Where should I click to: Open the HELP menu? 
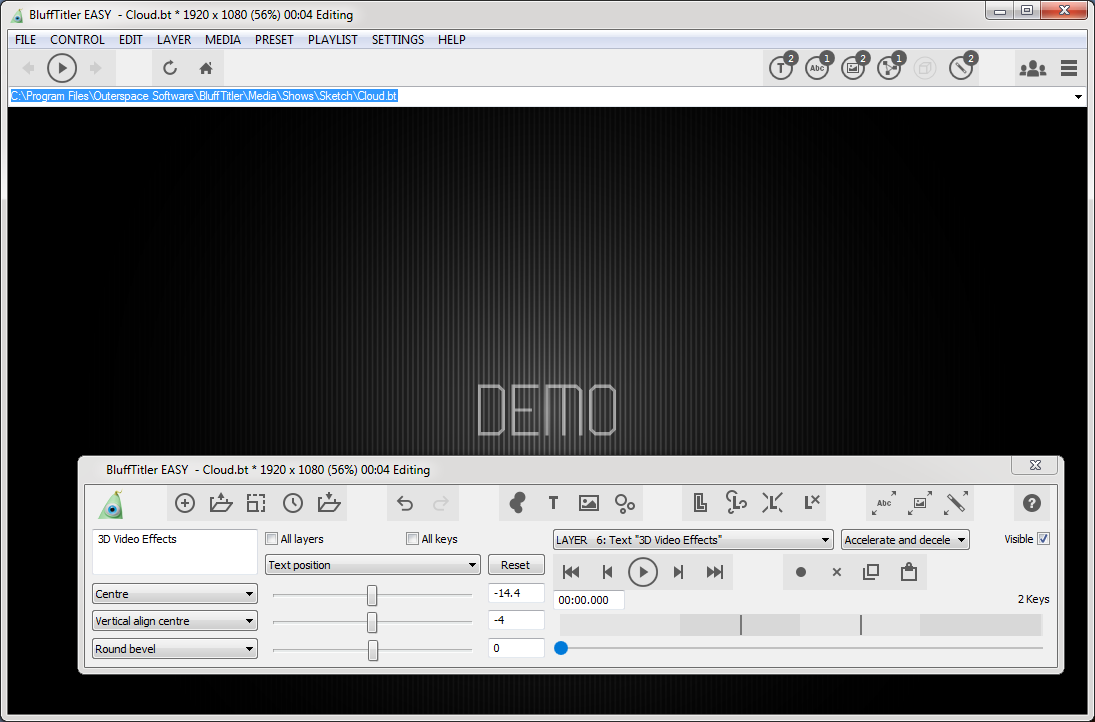451,40
